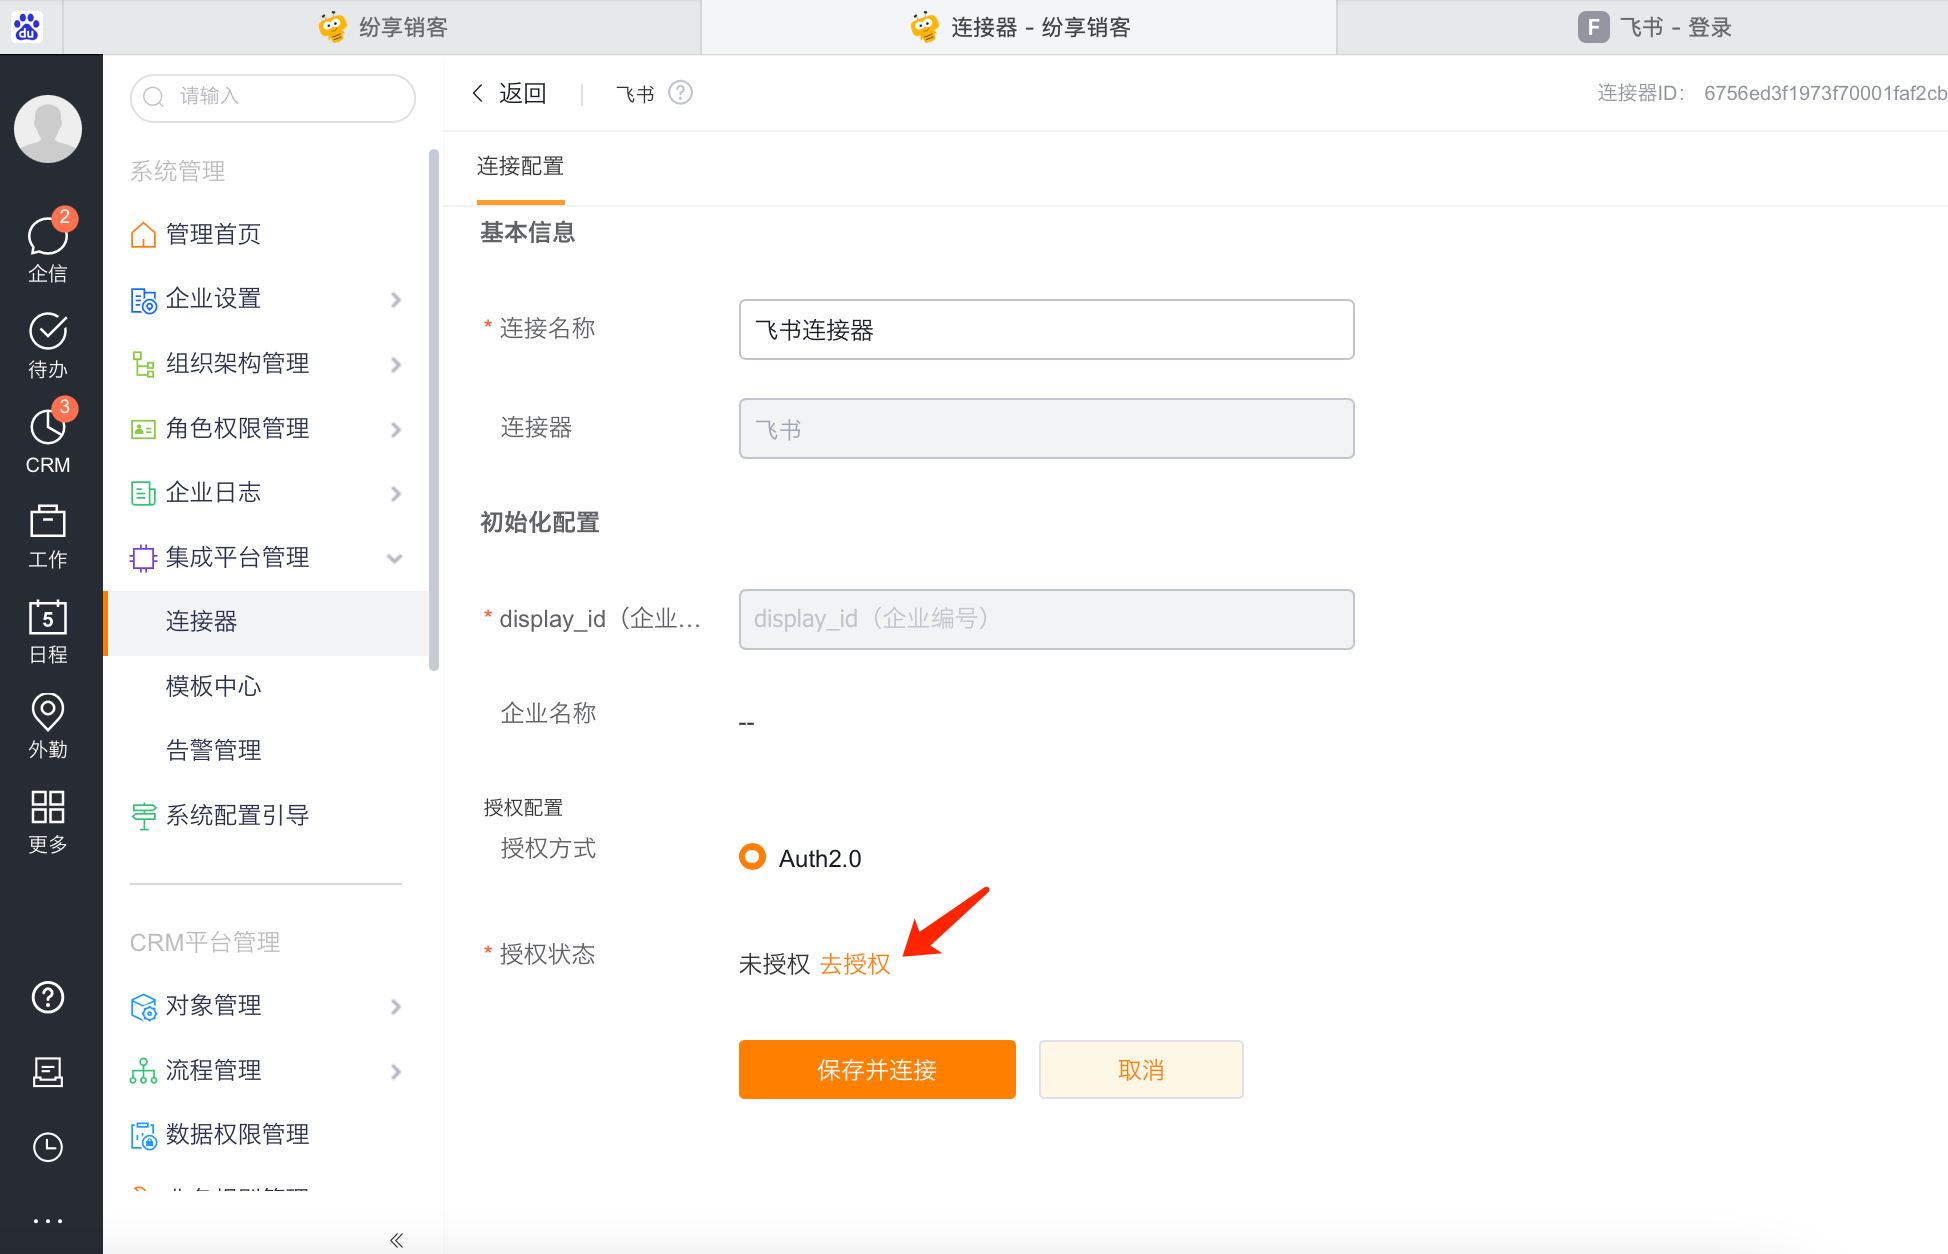1948x1254 pixels.
Task: Collapse the sidebar with double-arrow icon
Action: coord(396,1241)
